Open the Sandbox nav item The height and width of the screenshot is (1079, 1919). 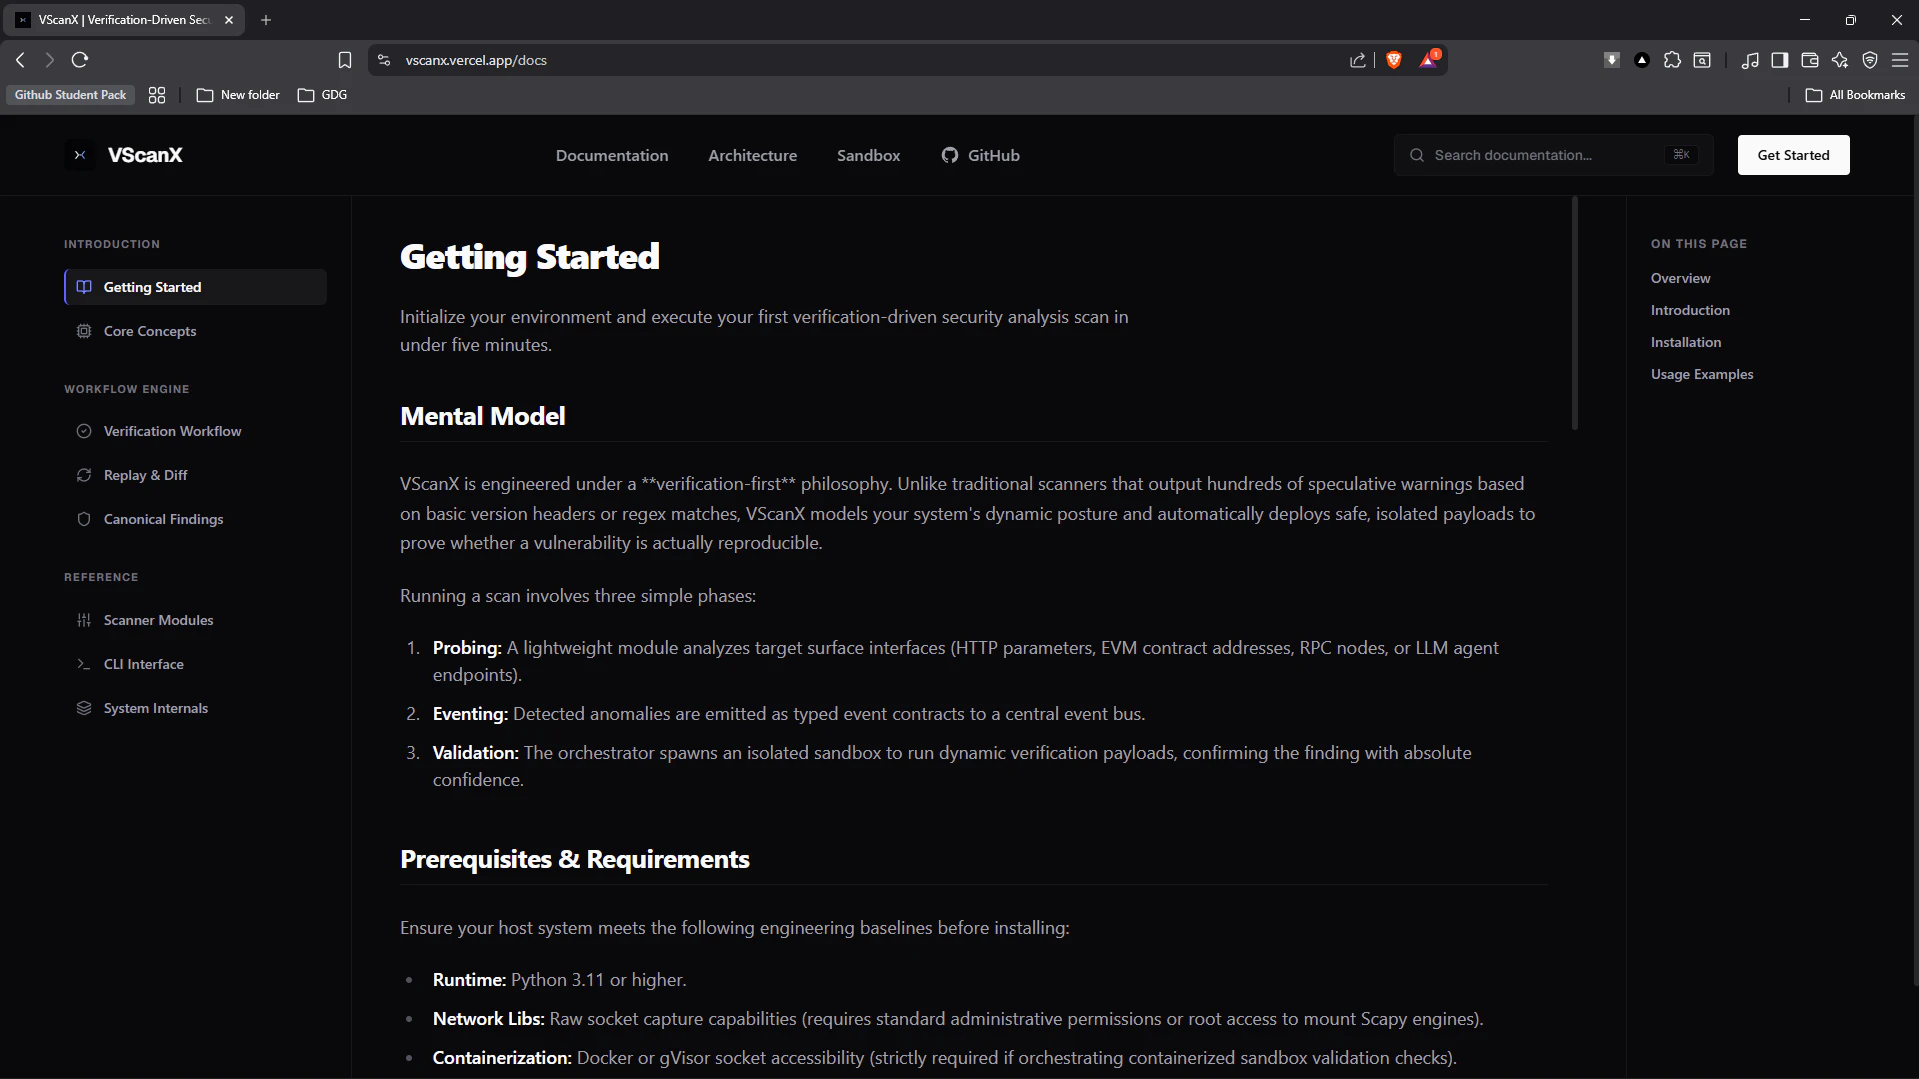click(868, 155)
